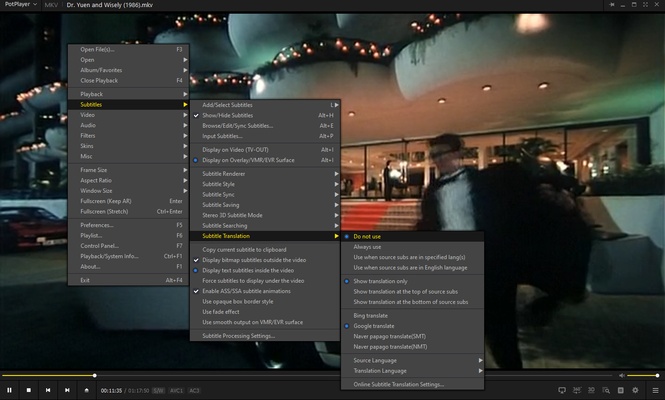Open the Video submenu
The height and width of the screenshot is (400, 665).
pos(129,115)
